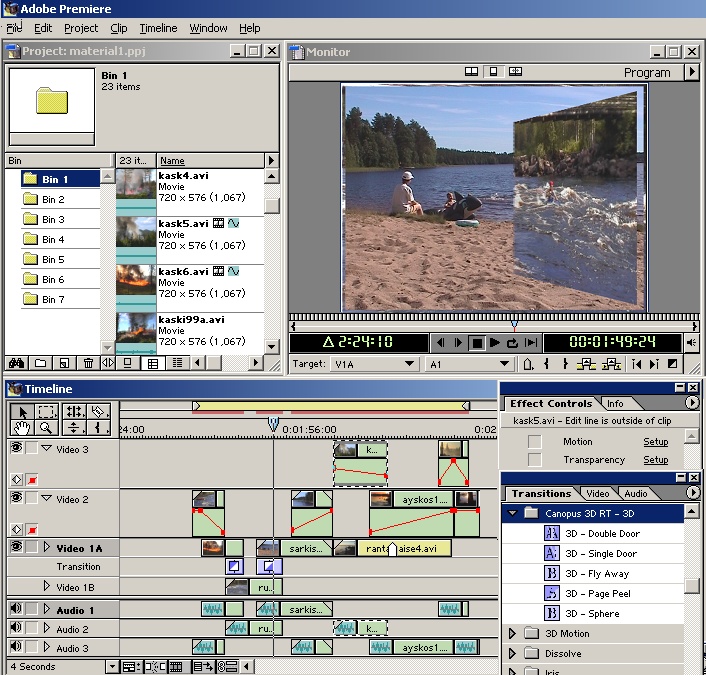Viewport: 706px width, 675px height.
Task: Click the Stop button in Monitor
Action: click(477, 343)
